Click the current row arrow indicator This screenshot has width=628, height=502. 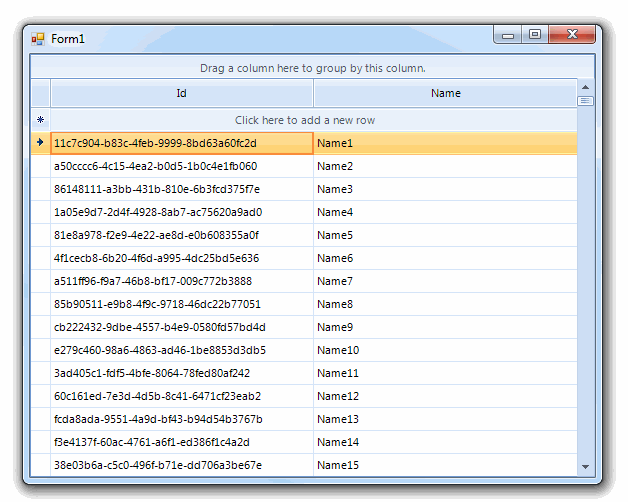pos(40,143)
